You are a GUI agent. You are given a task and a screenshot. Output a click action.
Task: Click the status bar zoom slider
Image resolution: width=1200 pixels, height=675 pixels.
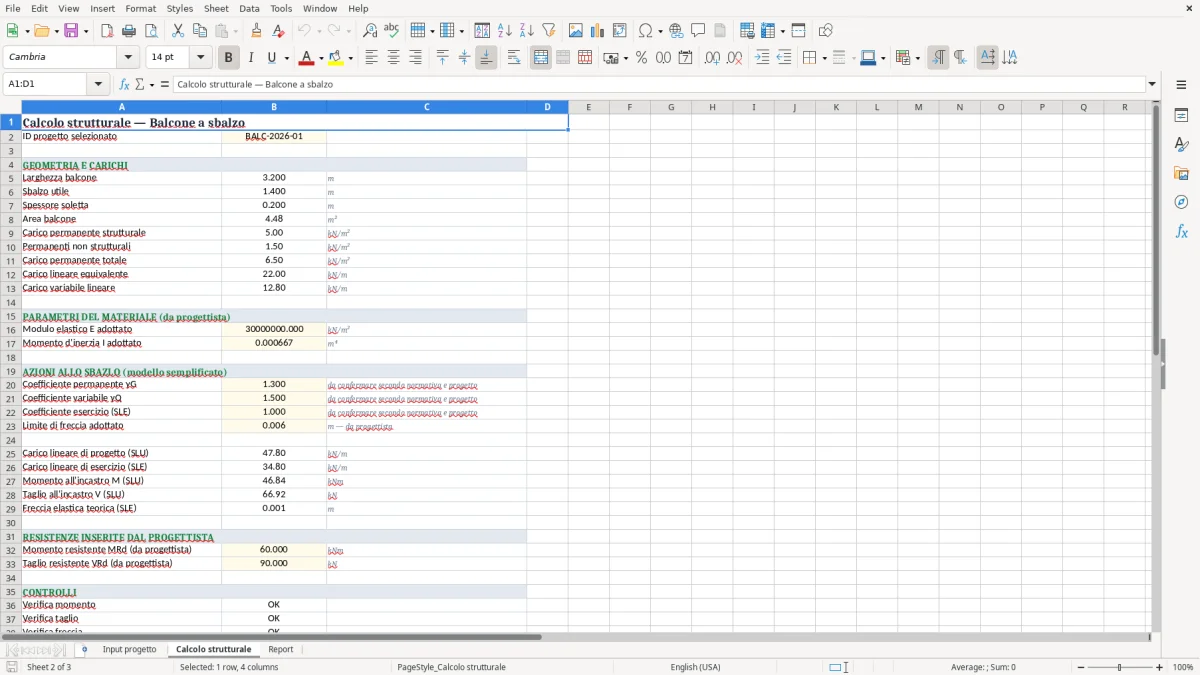tap(1119, 667)
